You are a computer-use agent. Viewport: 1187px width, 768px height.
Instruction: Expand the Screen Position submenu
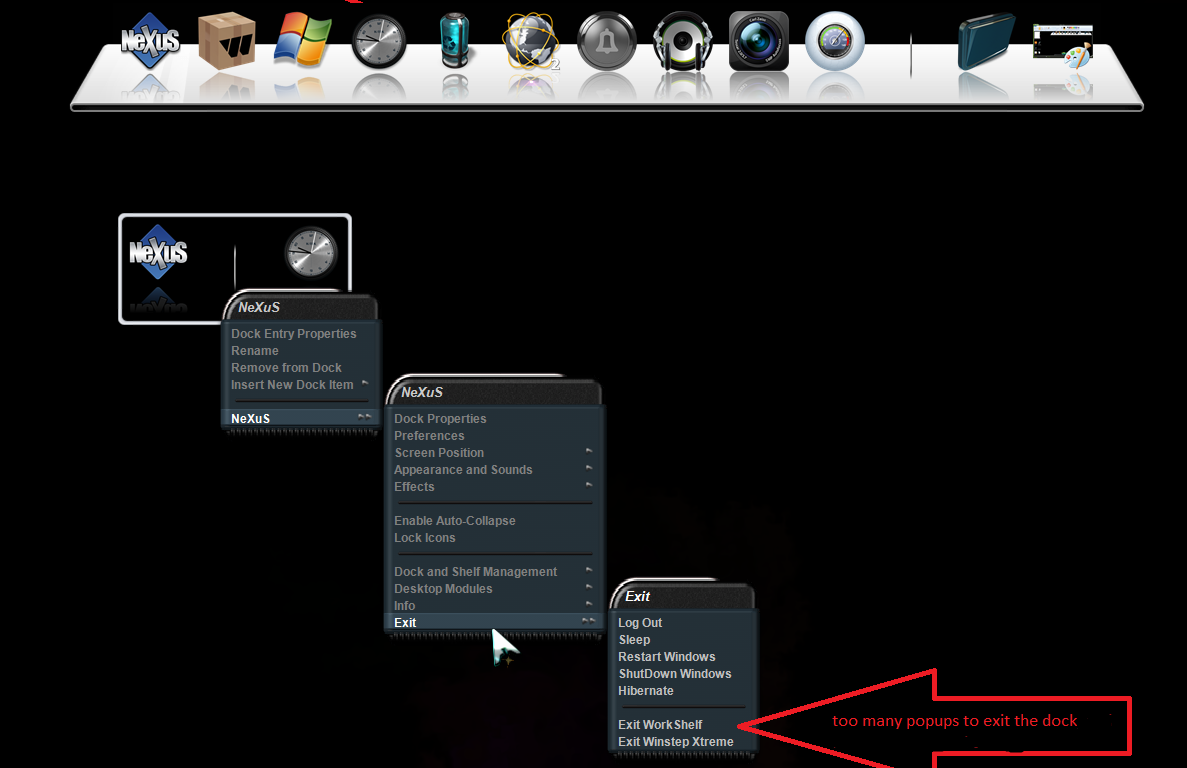439,453
